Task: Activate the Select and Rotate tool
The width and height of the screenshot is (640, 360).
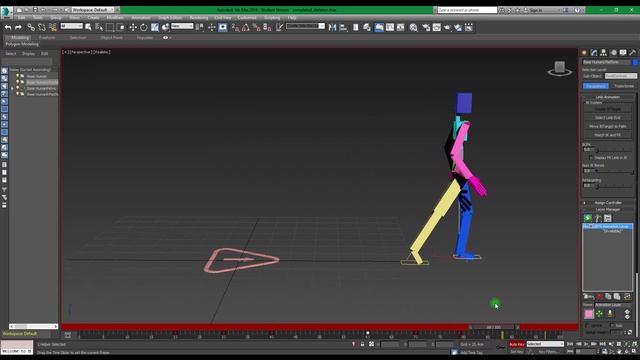Action: (x=144, y=27)
